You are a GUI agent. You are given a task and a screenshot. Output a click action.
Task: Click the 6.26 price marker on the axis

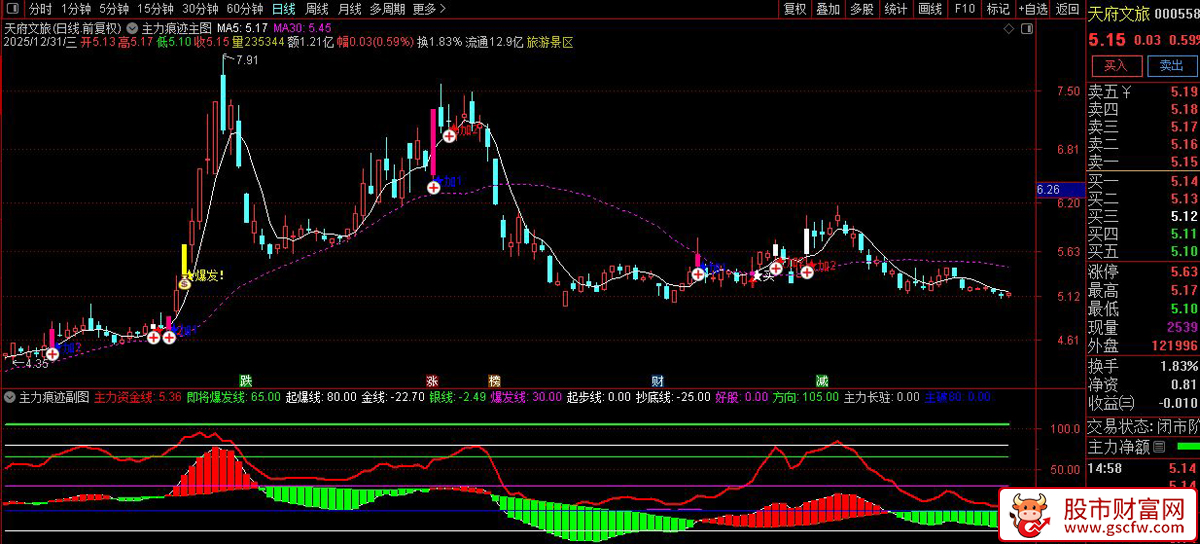[1049, 189]
